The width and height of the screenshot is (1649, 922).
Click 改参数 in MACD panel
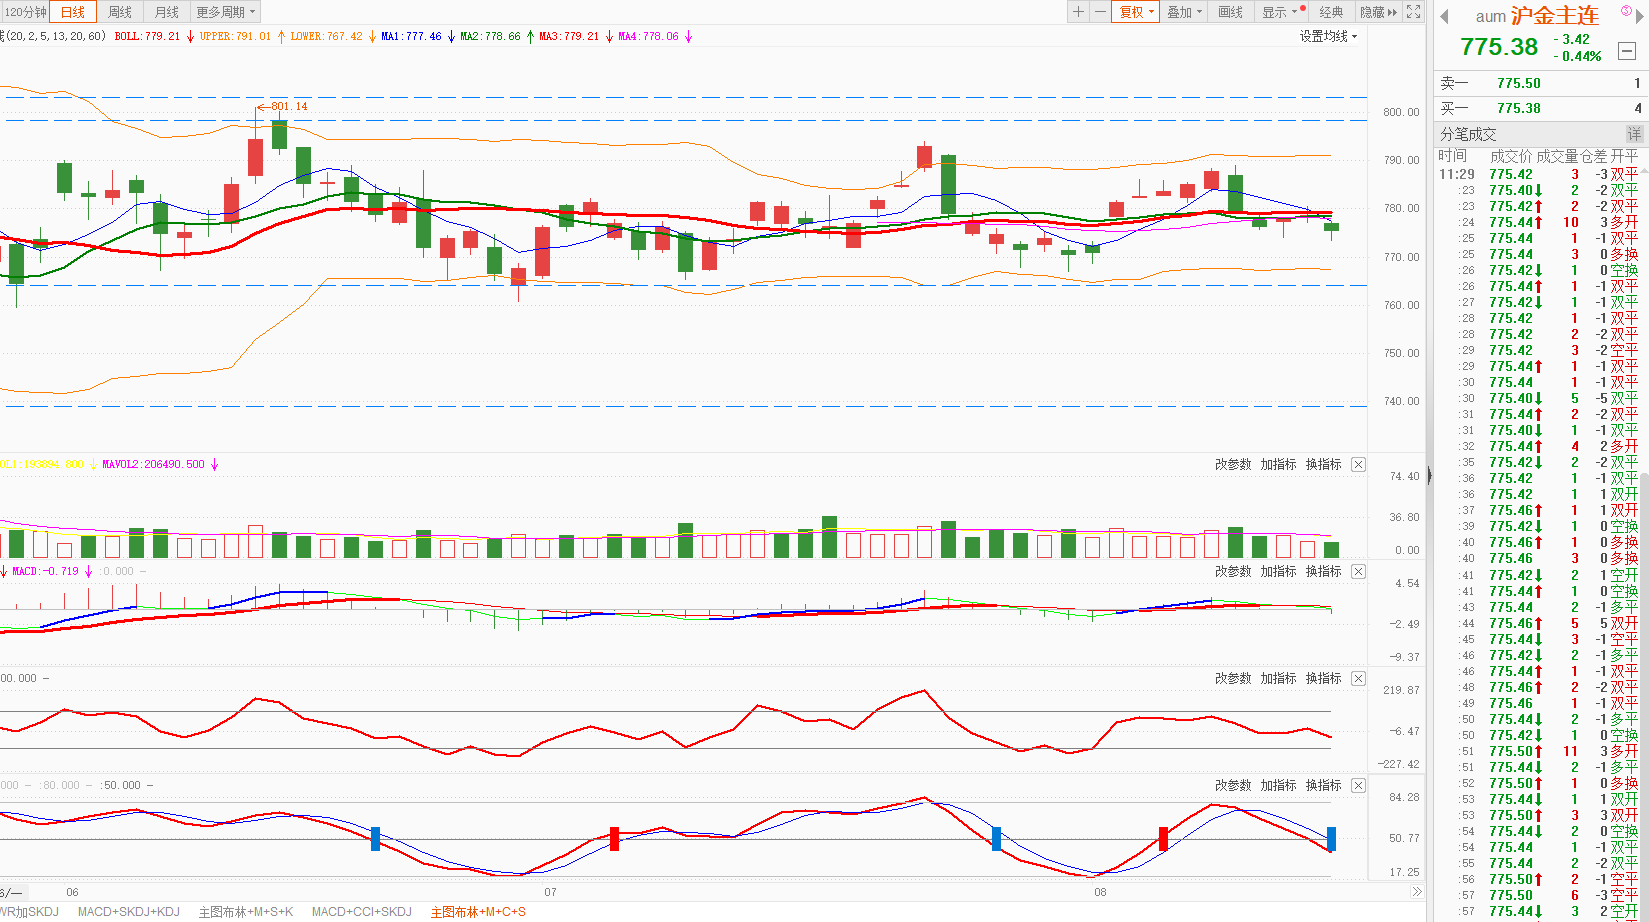[1233, 571]
